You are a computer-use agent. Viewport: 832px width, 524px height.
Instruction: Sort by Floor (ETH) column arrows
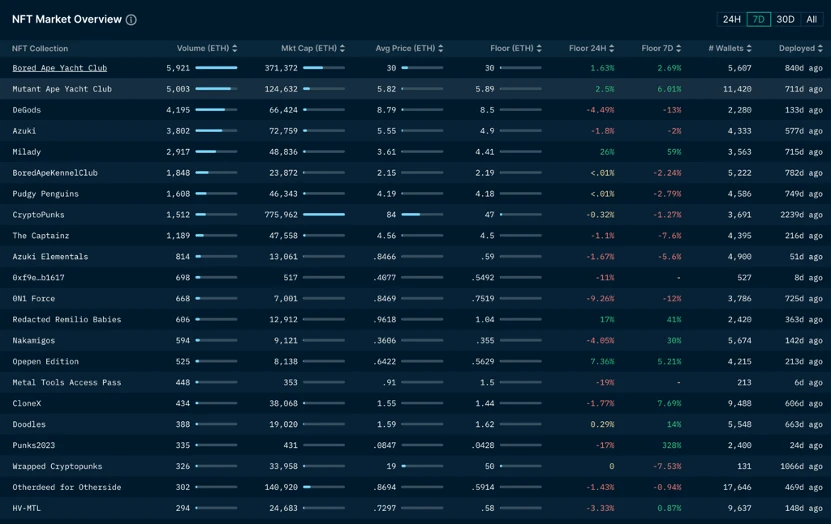[539, 48]
